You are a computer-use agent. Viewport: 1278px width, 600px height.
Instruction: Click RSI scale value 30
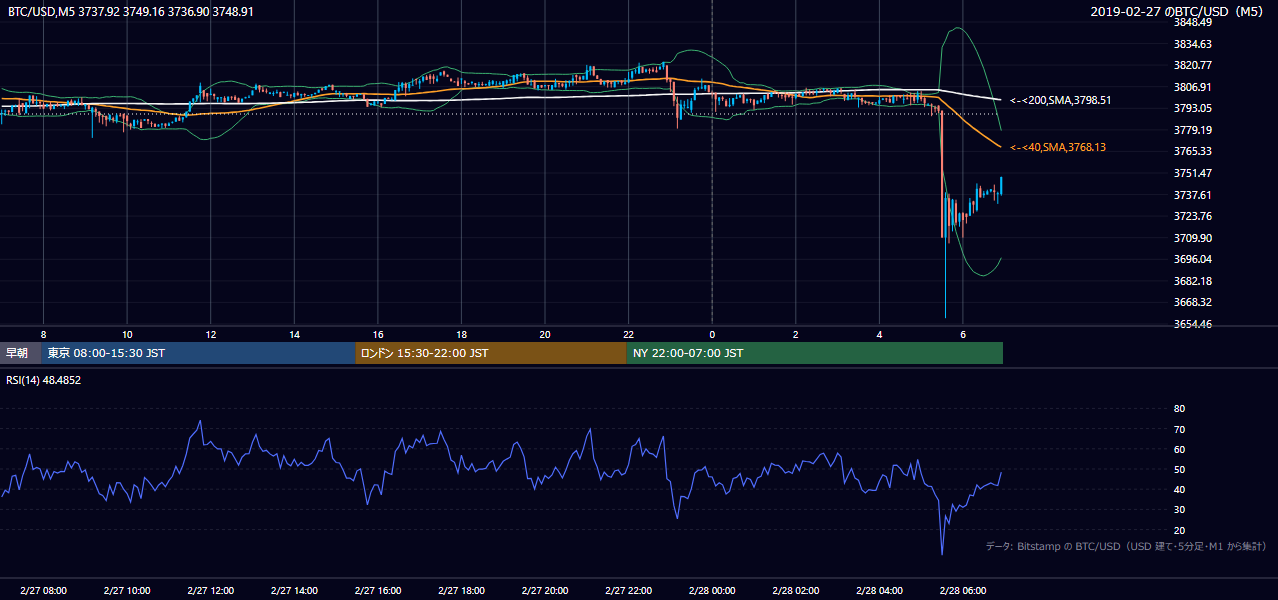pos(1179,510)
